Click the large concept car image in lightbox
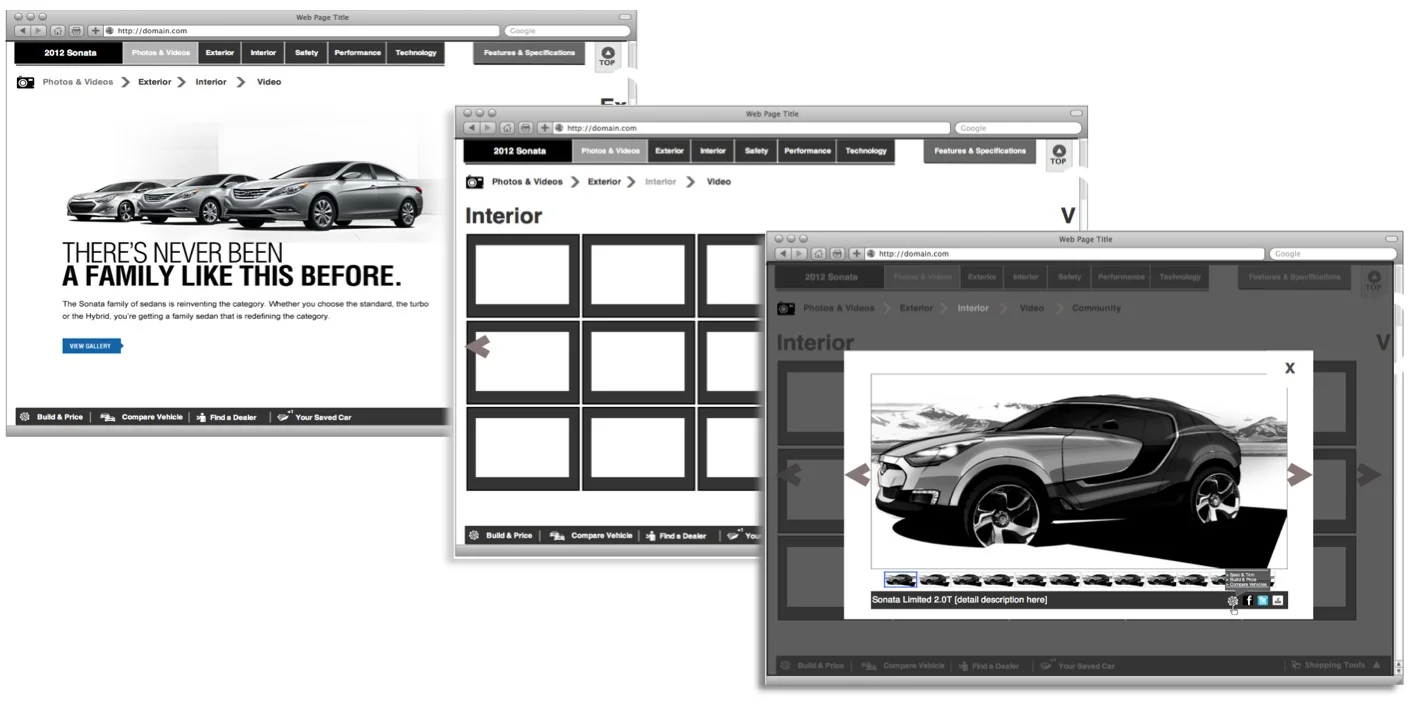This screenshot has width=1412, height=703. tap(1078, 472)
